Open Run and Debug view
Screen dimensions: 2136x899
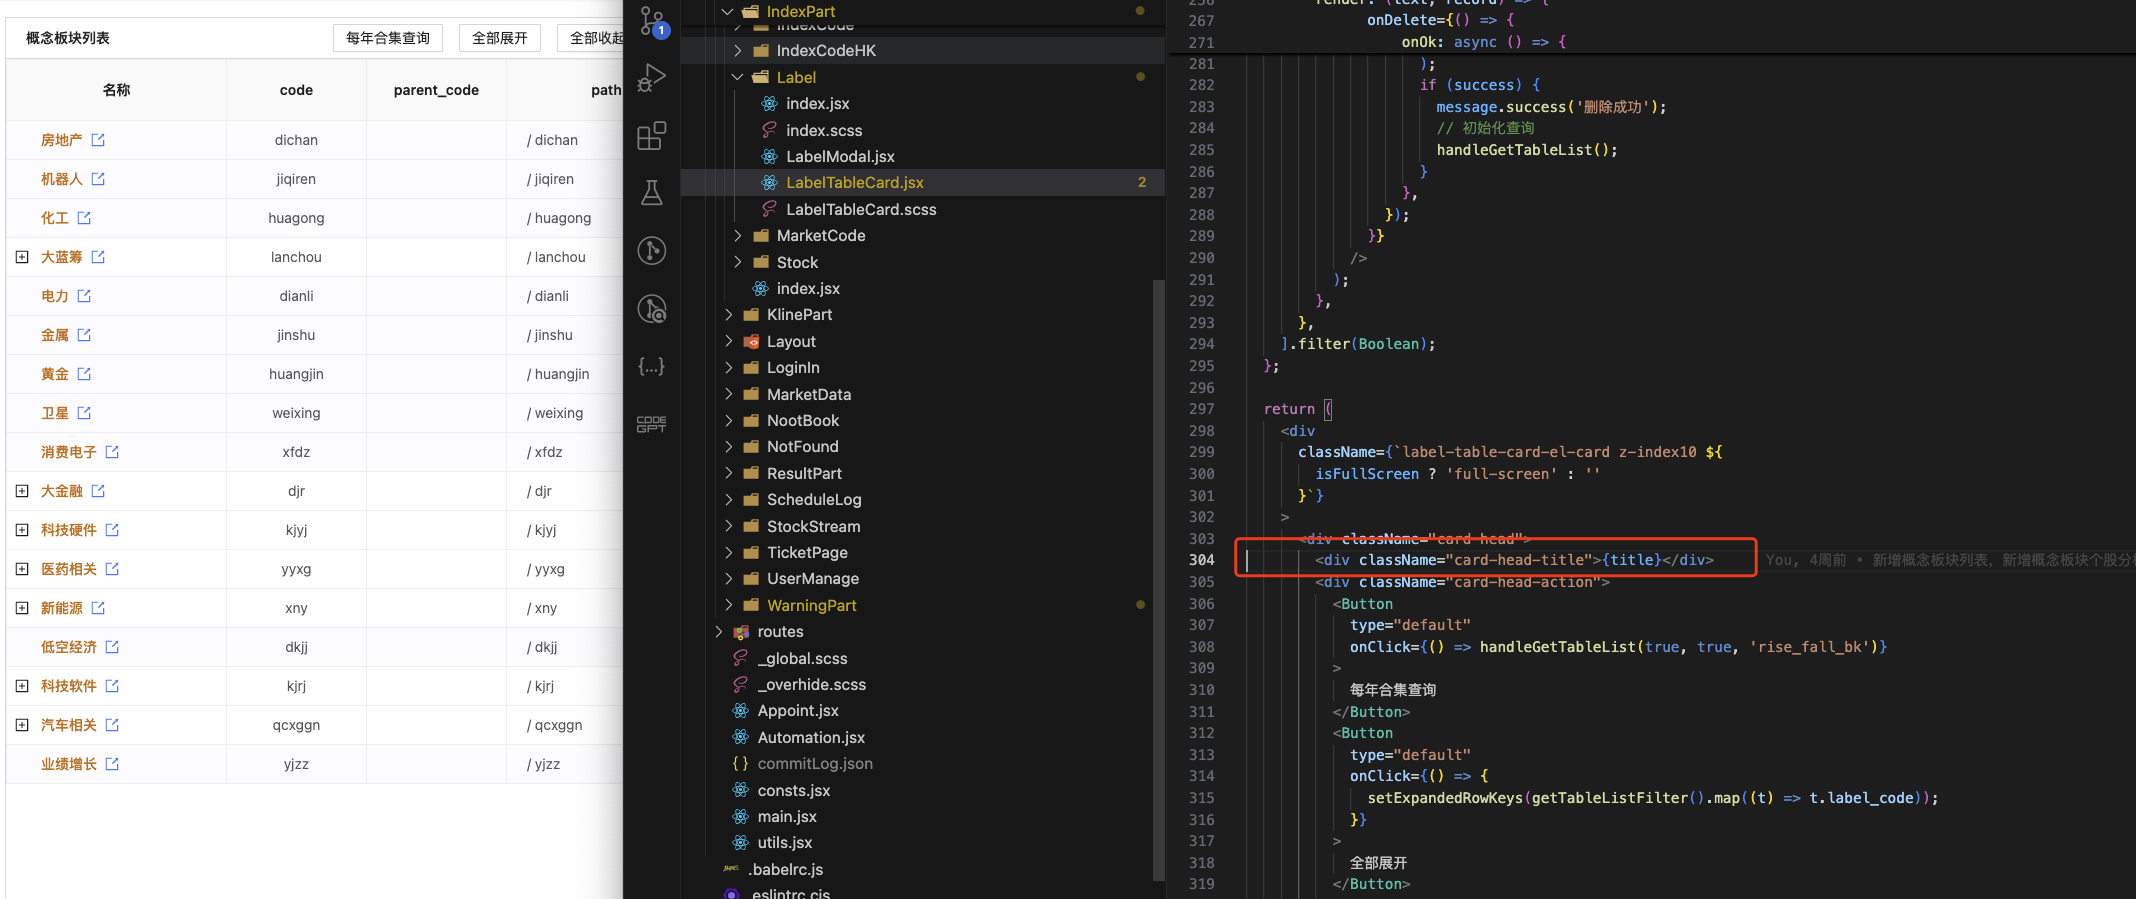[652, 77]
